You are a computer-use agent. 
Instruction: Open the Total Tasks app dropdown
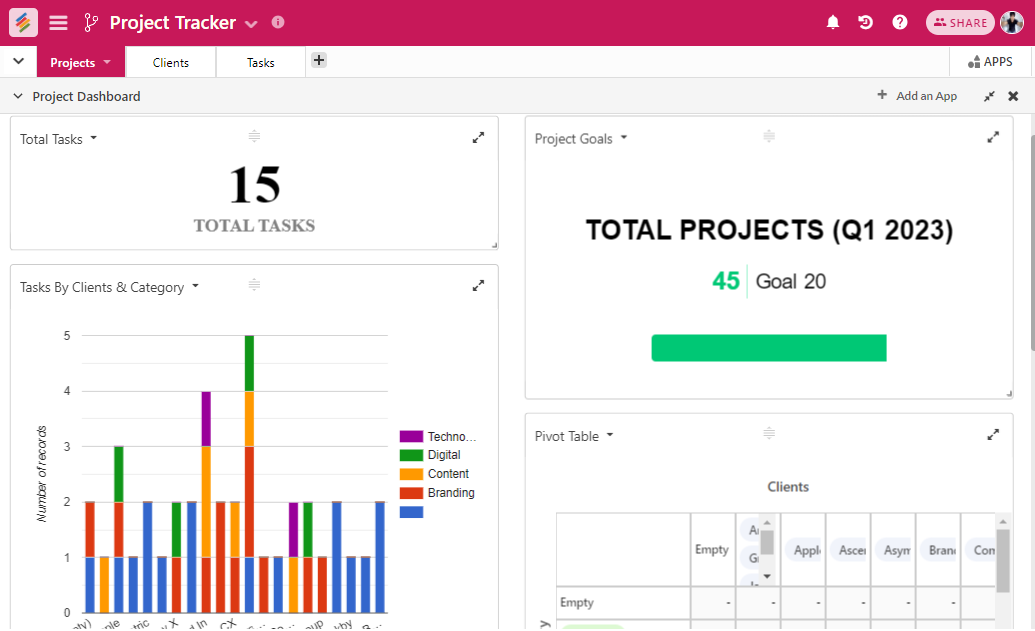[93, 138]
